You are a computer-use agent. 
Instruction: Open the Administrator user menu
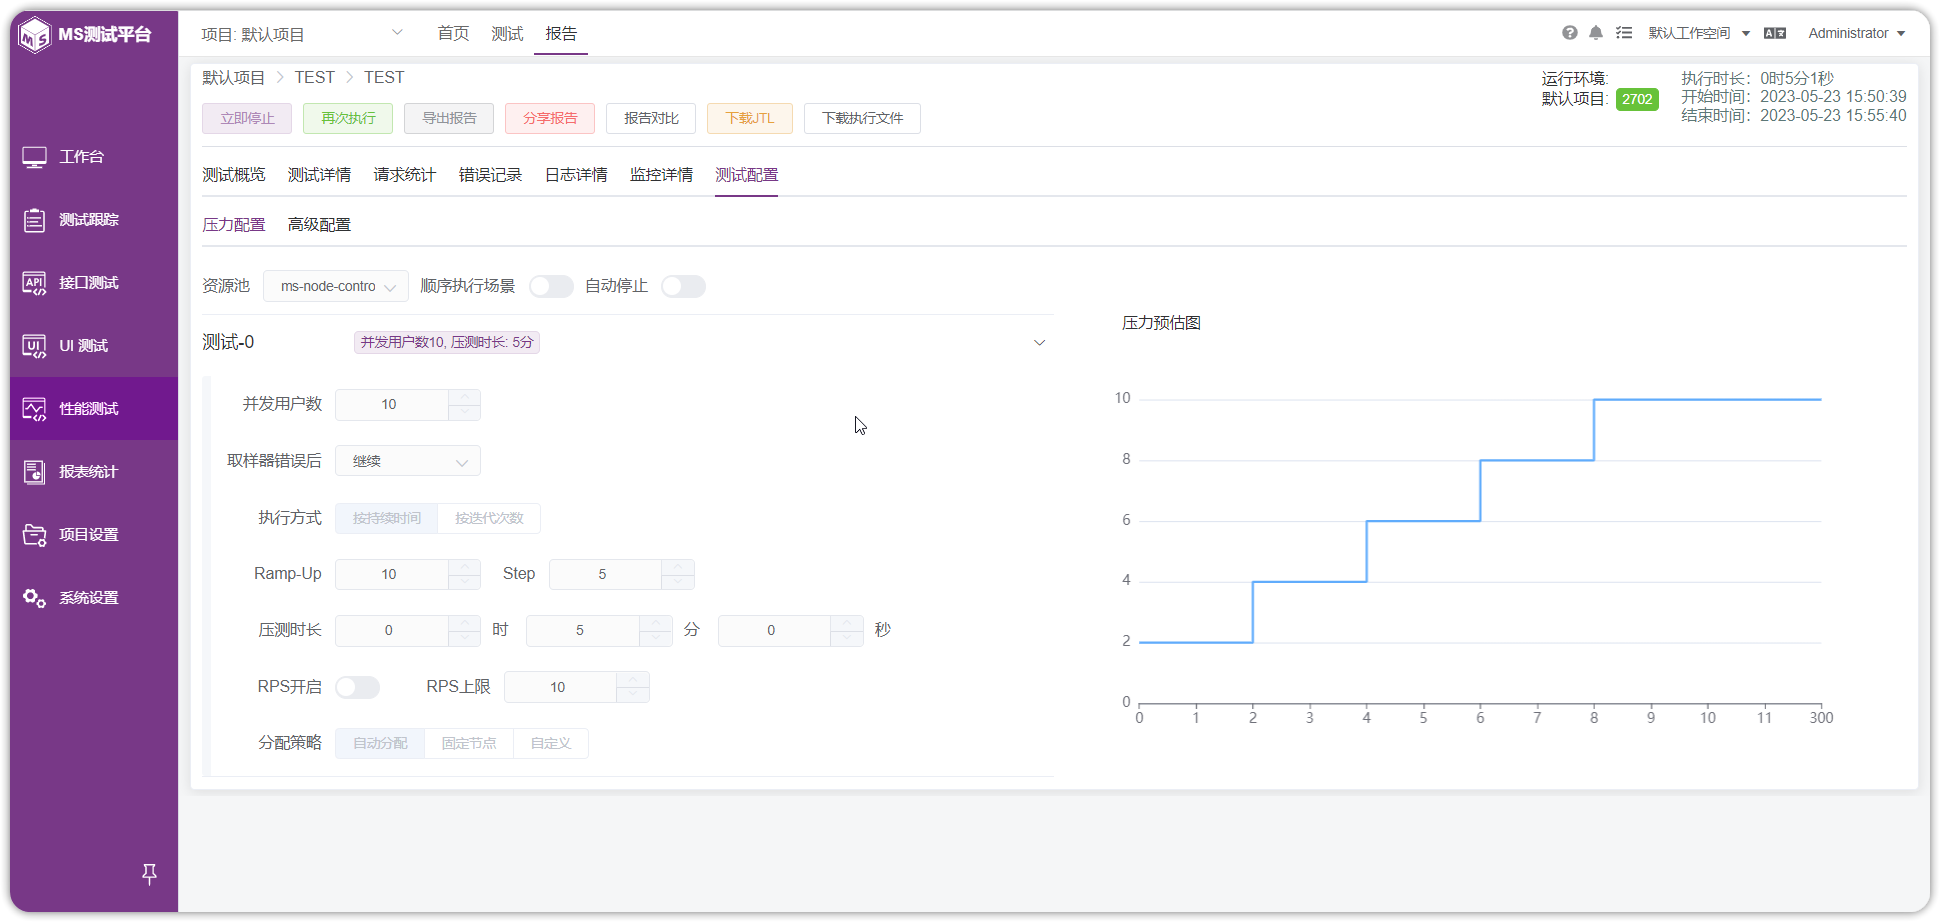pos(1856,33)
